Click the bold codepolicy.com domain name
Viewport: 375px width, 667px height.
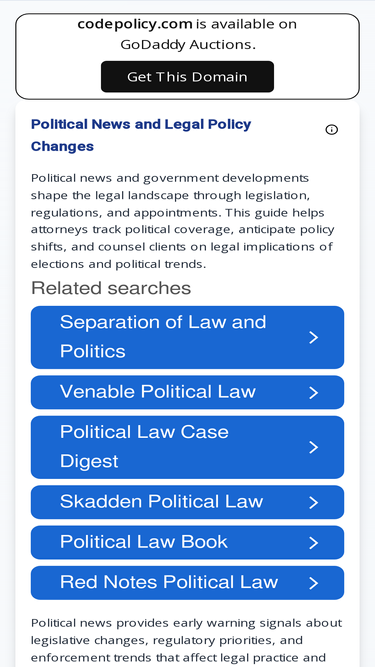coord(135,24)
